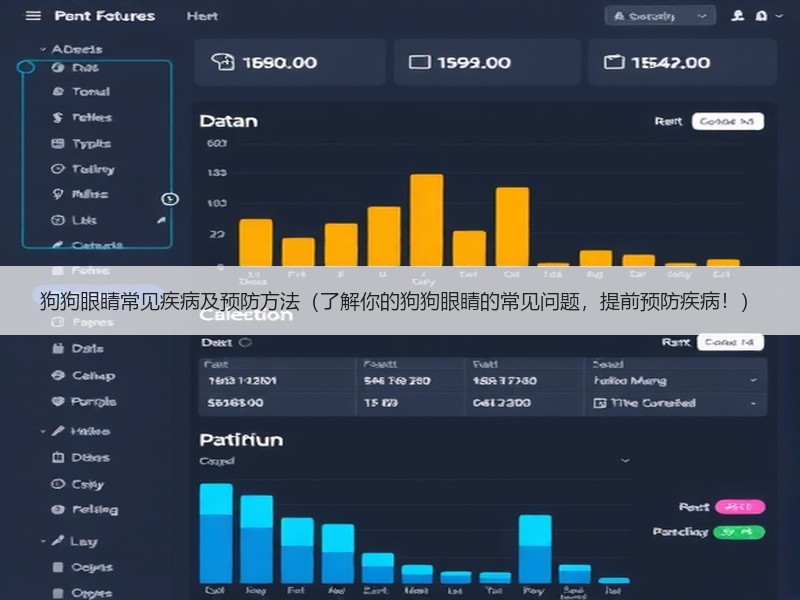This screenshot has width=800, height=600.
Task: Select the tallest orange bar in the Datan chart
Action: (427, 220)
